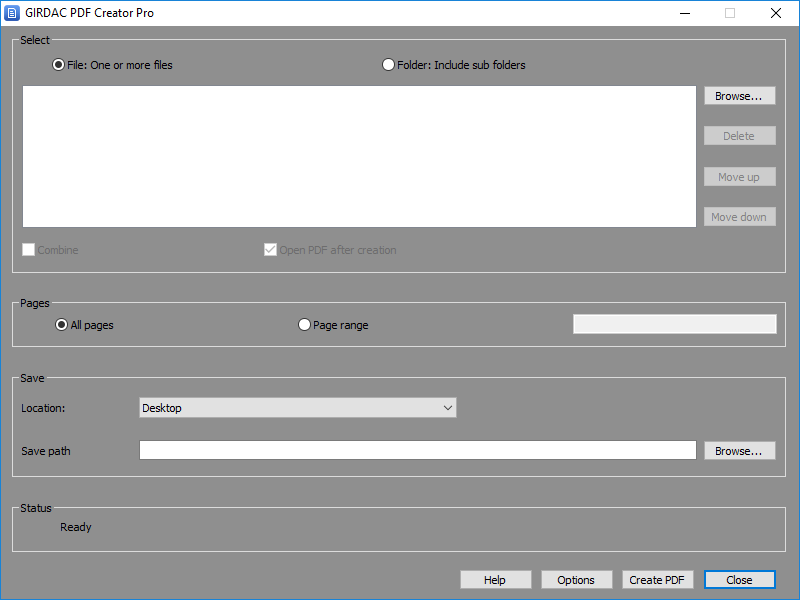Open the Location dropdown showing Desktop
The image size is (800, 600).
297,408
